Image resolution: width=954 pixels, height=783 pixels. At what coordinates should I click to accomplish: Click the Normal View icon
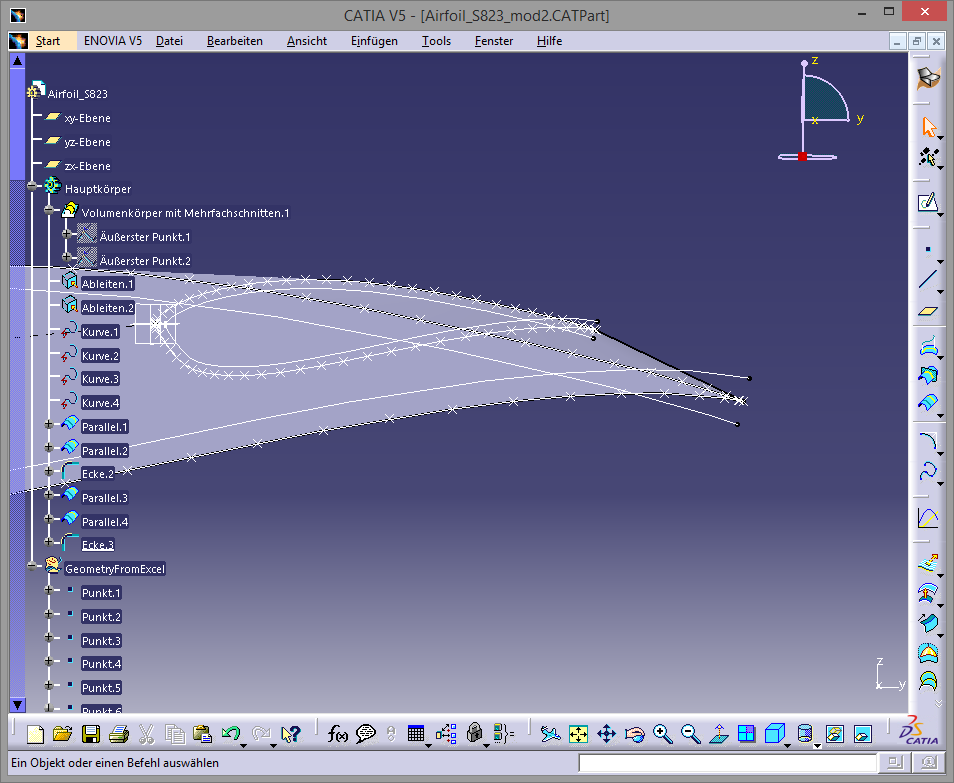[x=719, y=734]
